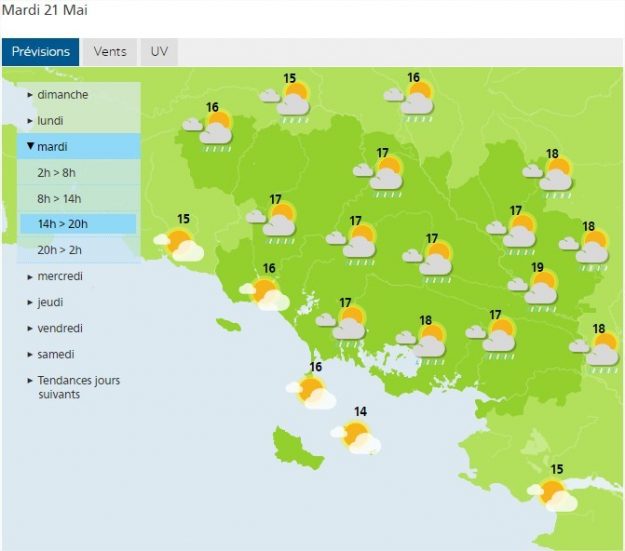Click the sunny-cloud icon labeled 16 above 14
This screenshot has width=625, height=551.
click(x=311, y=393)
